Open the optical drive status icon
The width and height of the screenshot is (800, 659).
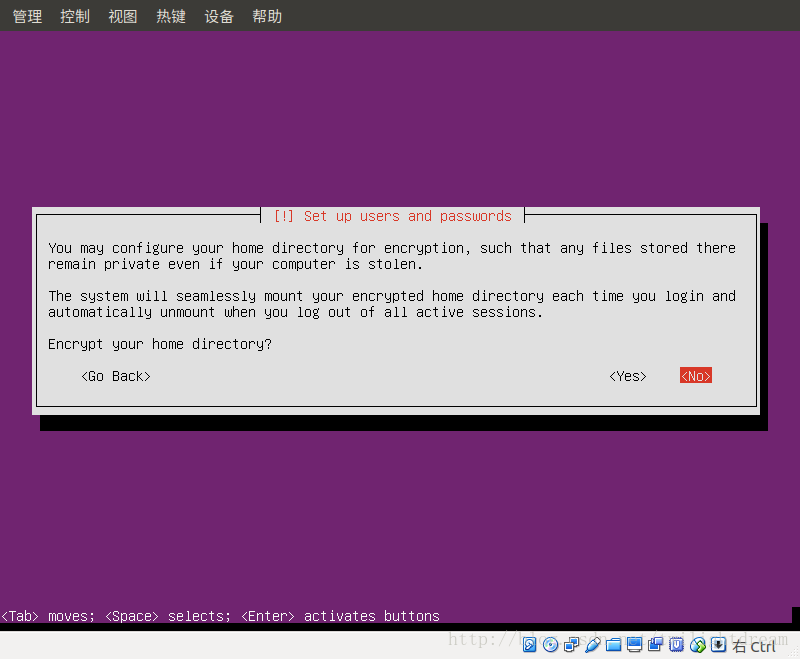click(551, 644)
